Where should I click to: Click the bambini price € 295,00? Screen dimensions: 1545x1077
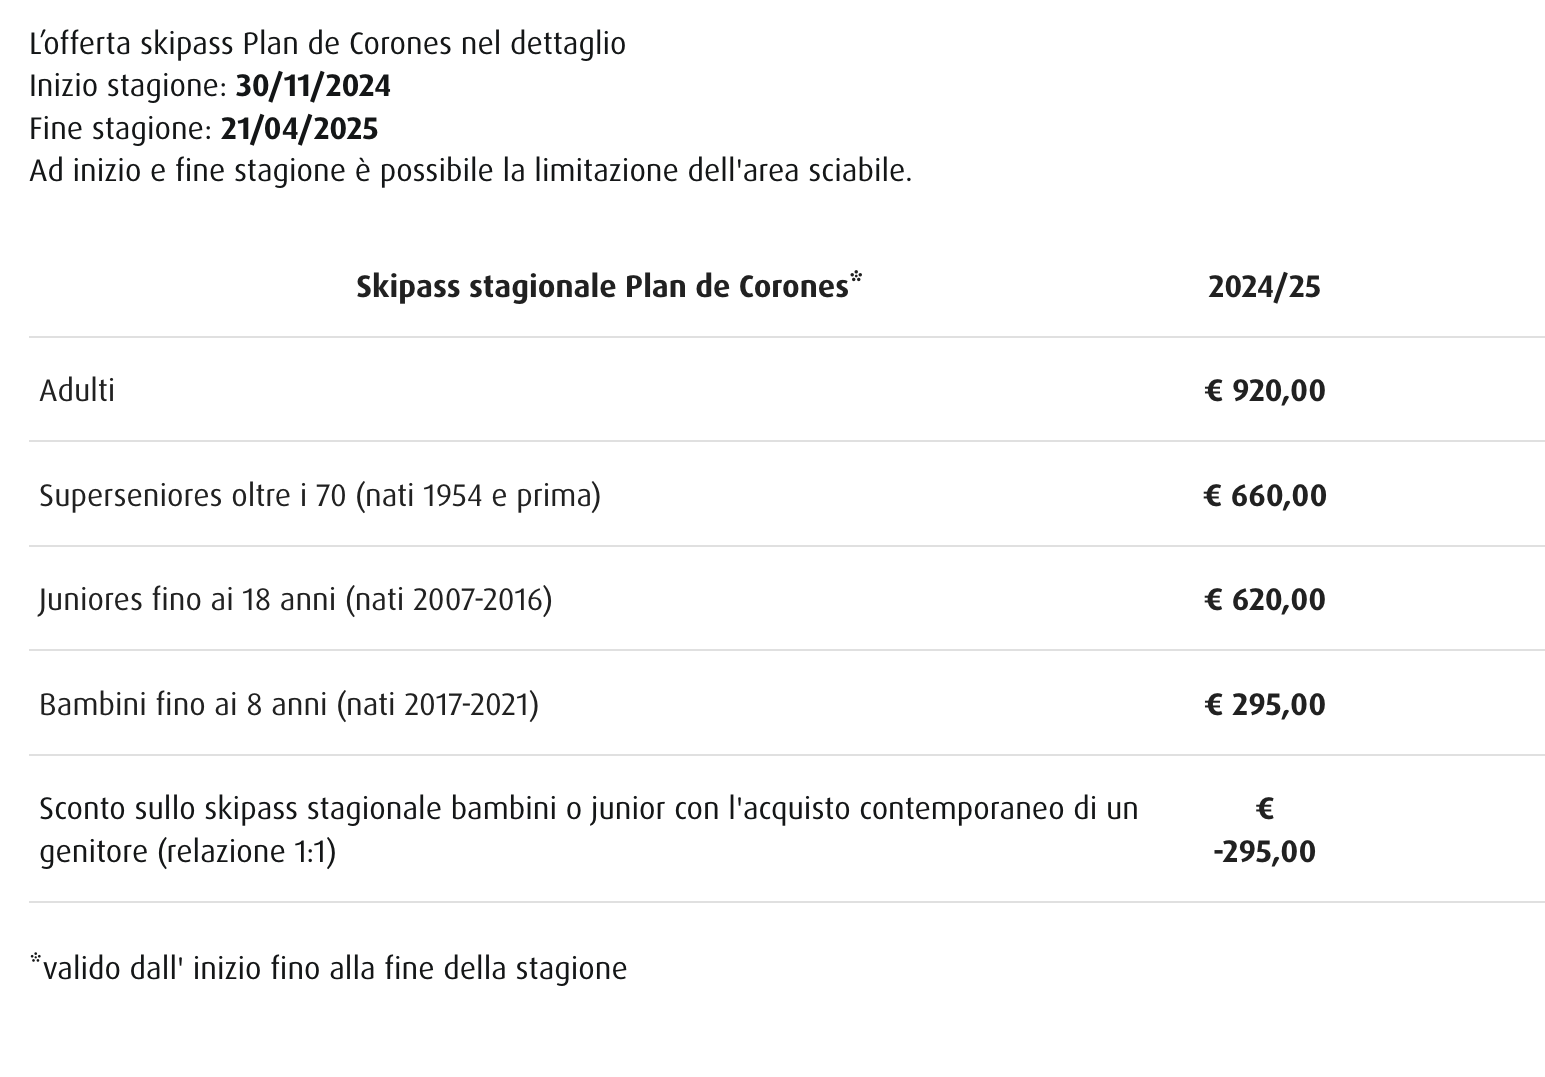click(x=1265, y=705)
